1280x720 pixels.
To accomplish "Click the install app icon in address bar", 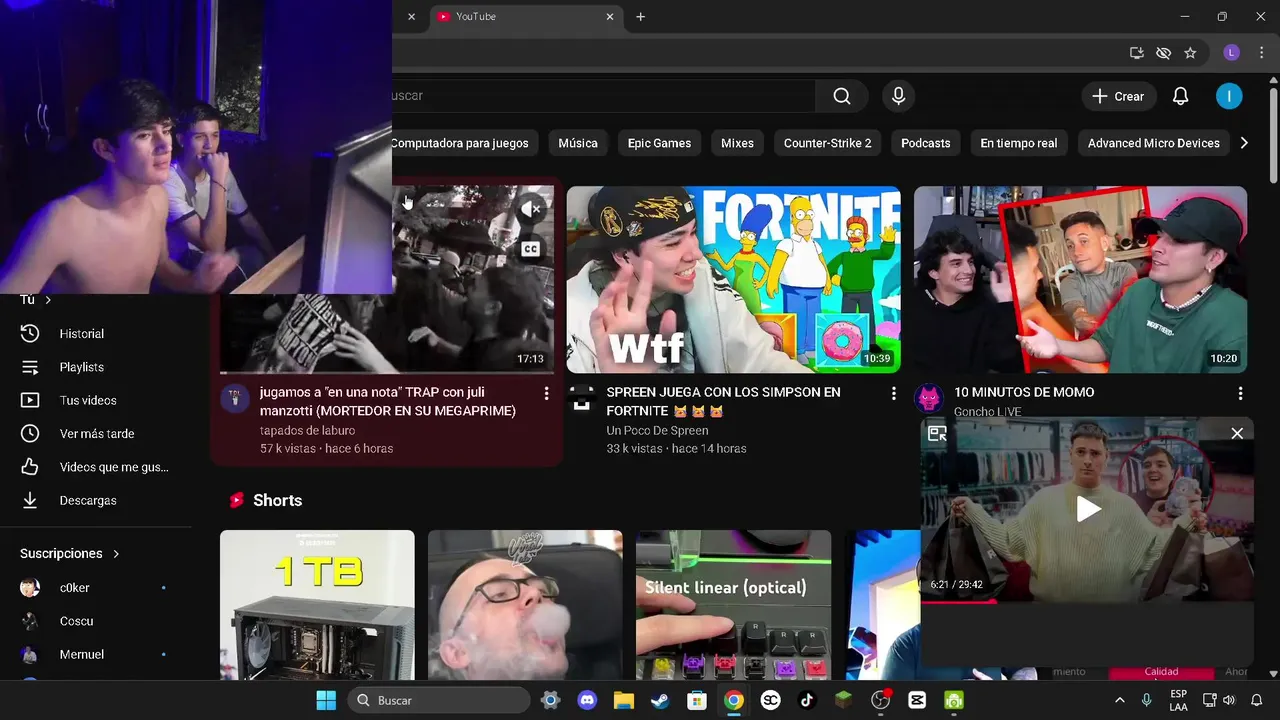I will 1137,53.
